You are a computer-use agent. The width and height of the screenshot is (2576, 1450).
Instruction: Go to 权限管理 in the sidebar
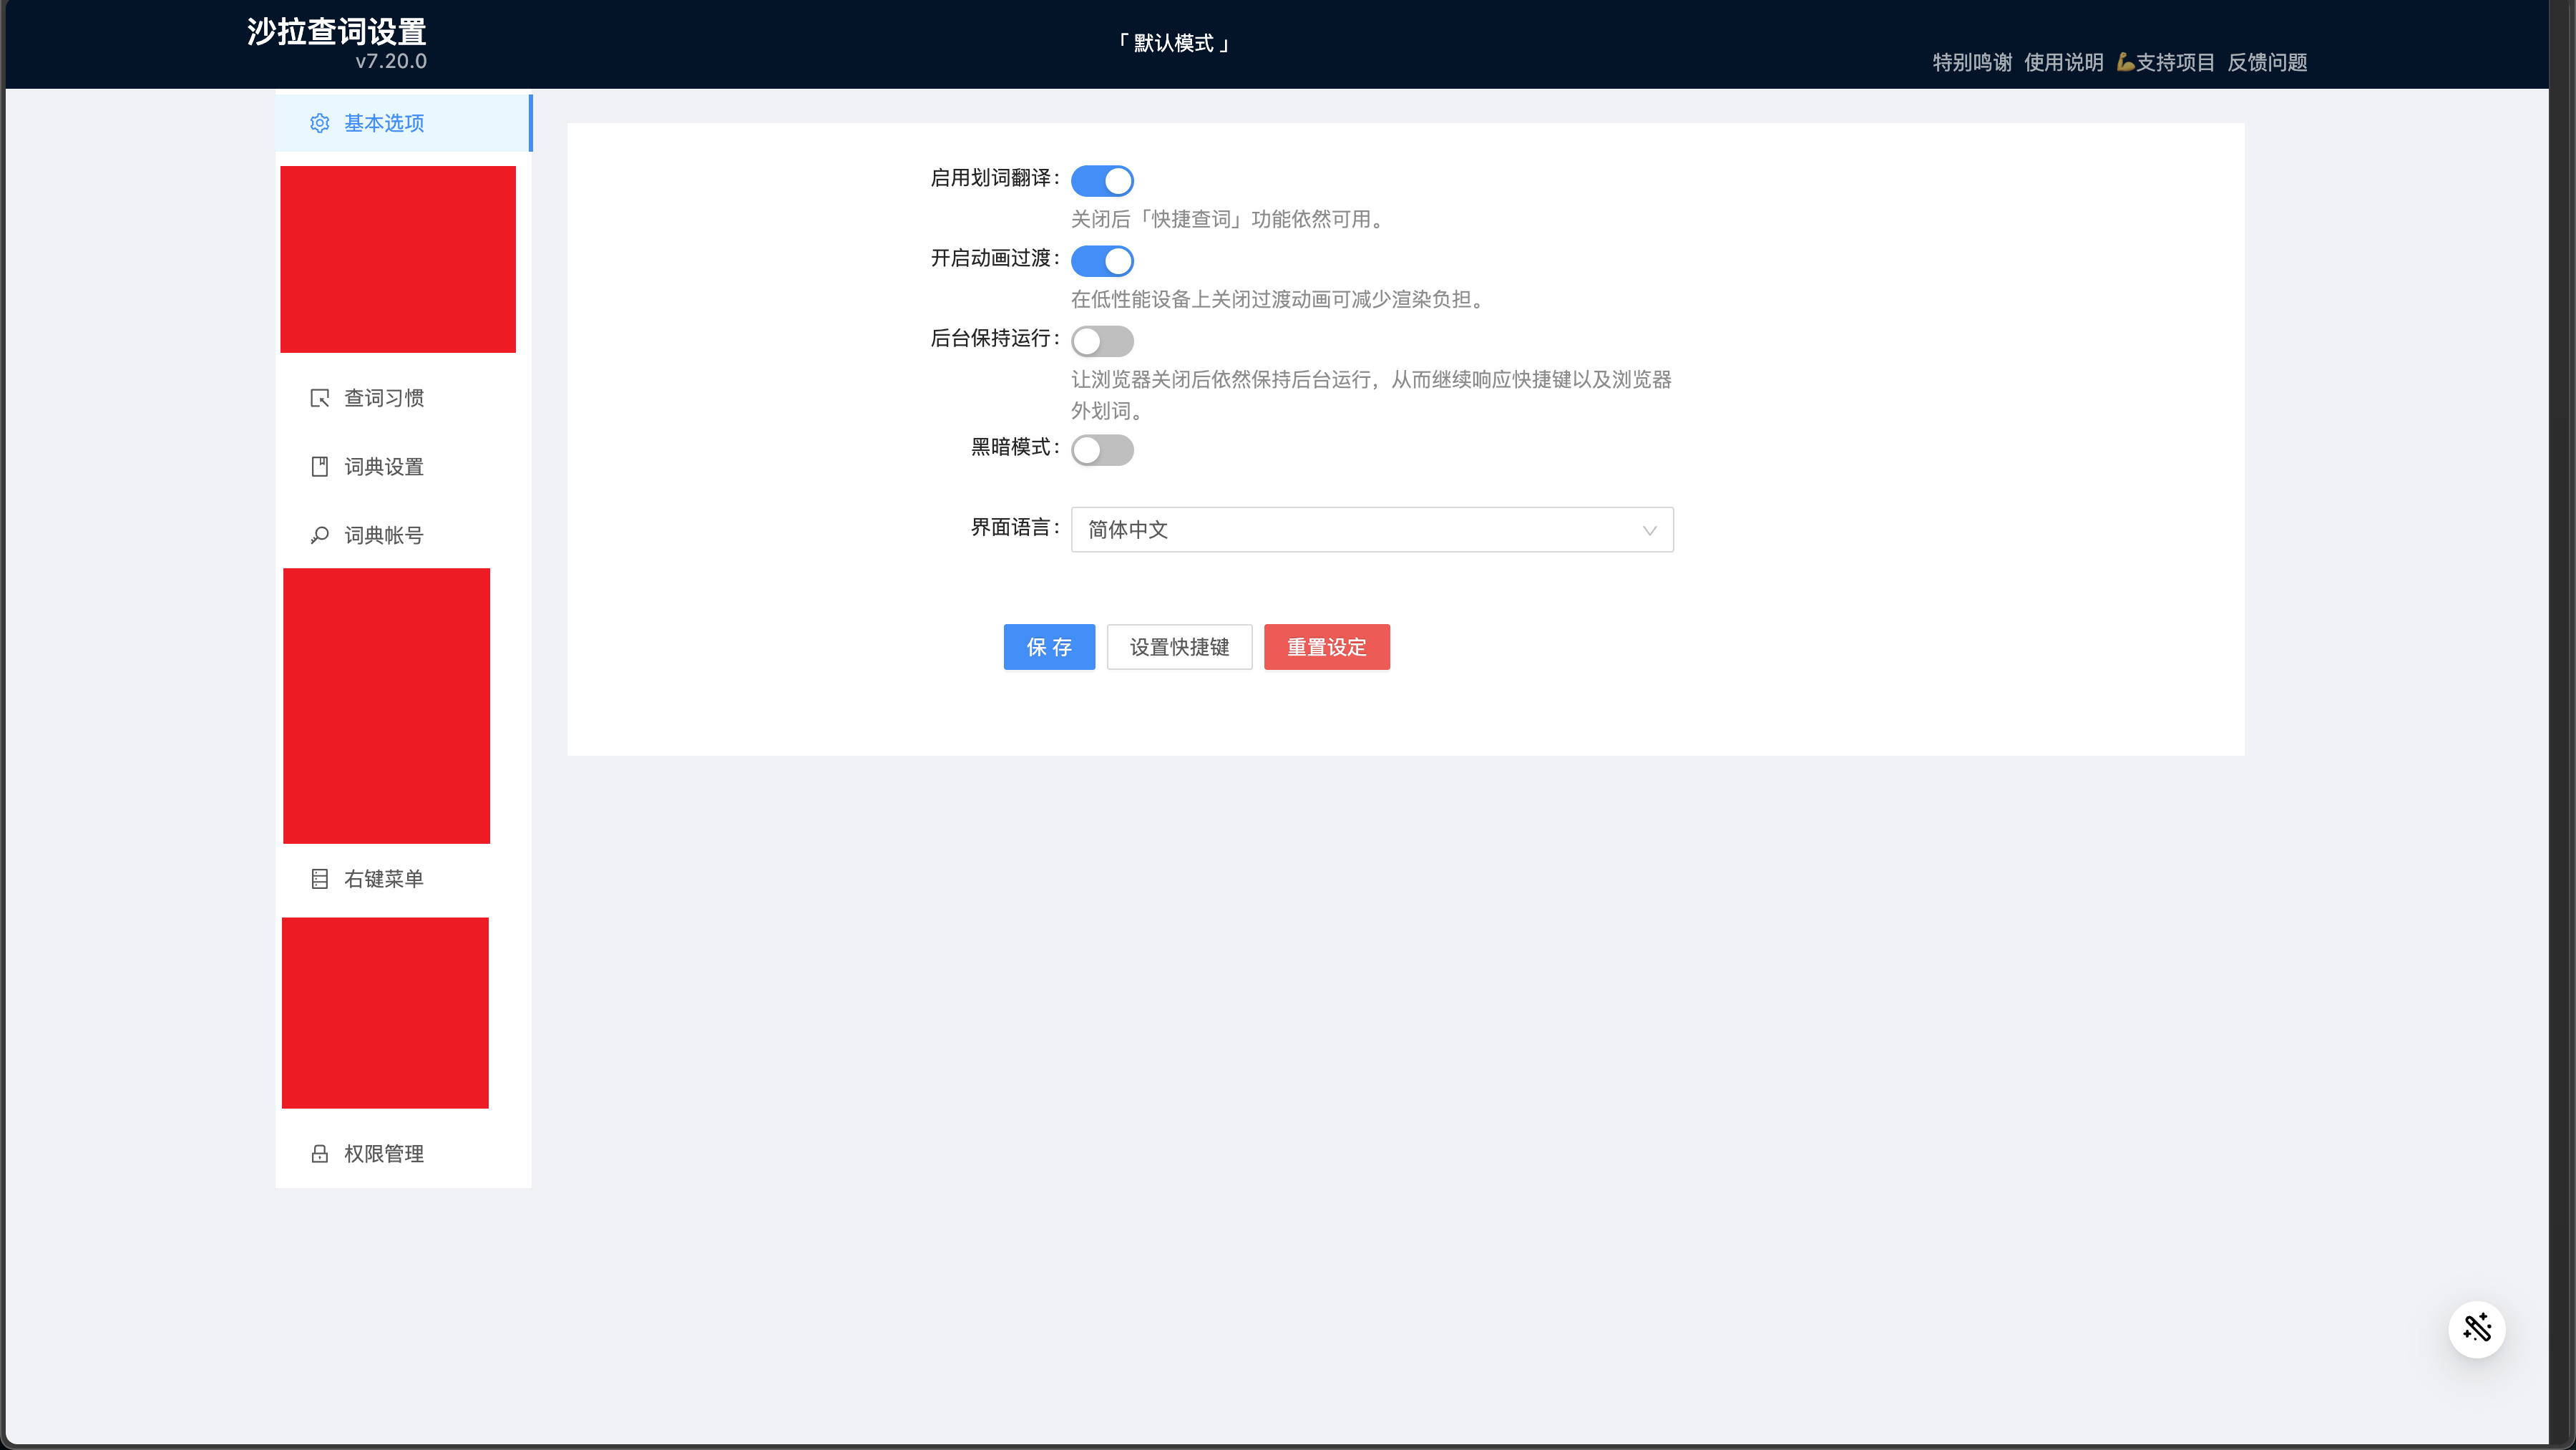point(384,1154)
